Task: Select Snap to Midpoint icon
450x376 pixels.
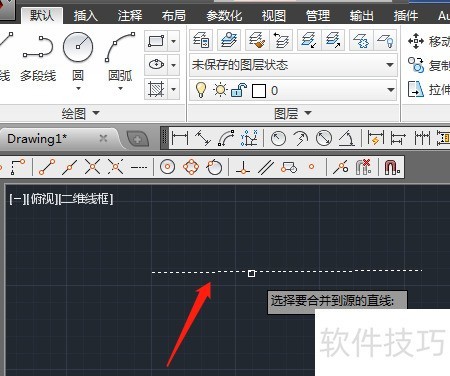Action: coord(69,167)
